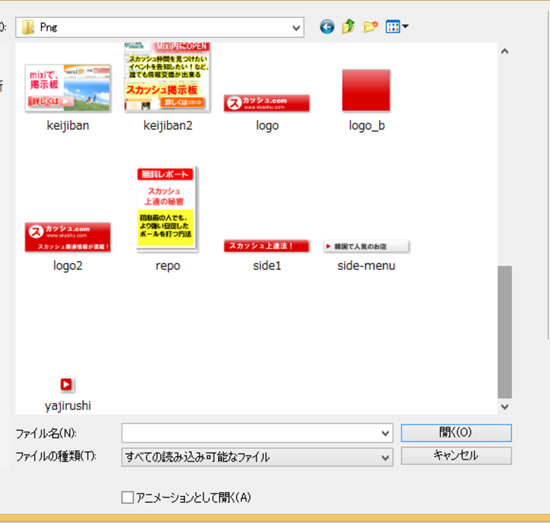Screen dimensions: 550x523
Task: Click the keijiban2 file name label
Action: click(168, 125)
